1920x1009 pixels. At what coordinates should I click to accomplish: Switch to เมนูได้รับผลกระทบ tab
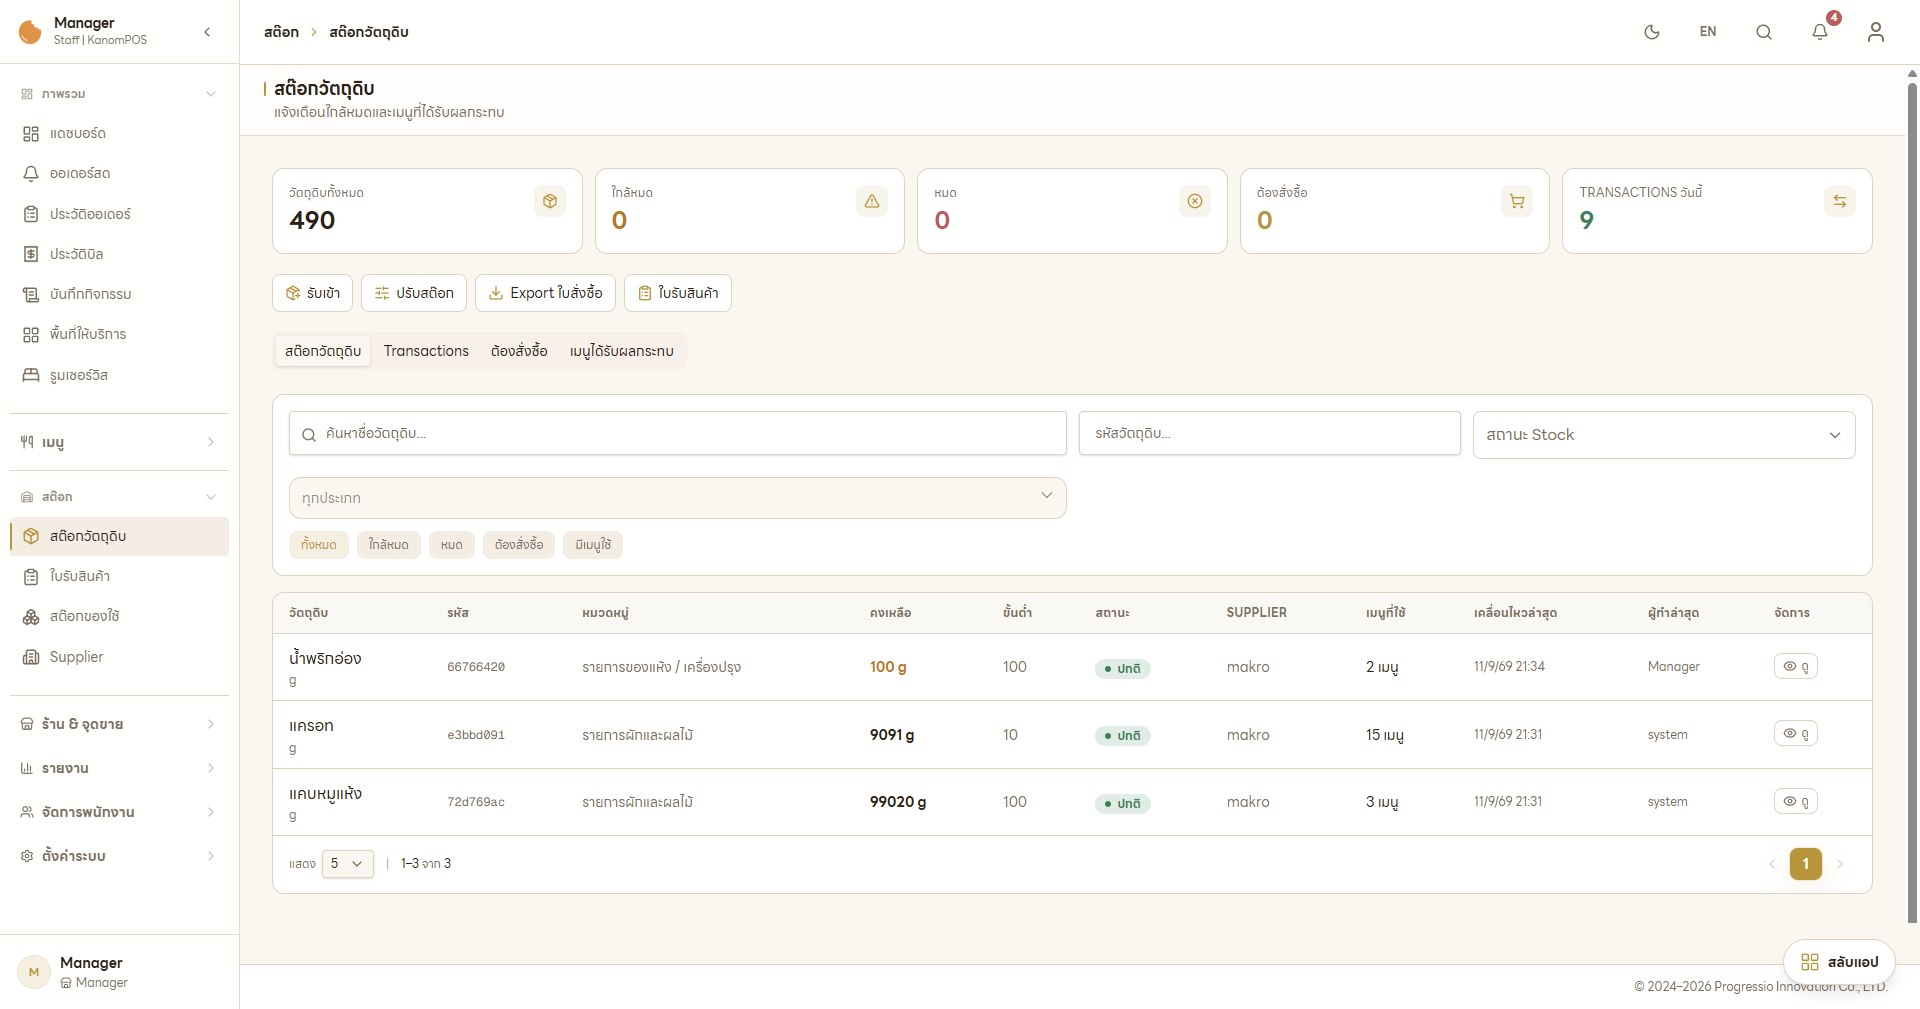622,351
